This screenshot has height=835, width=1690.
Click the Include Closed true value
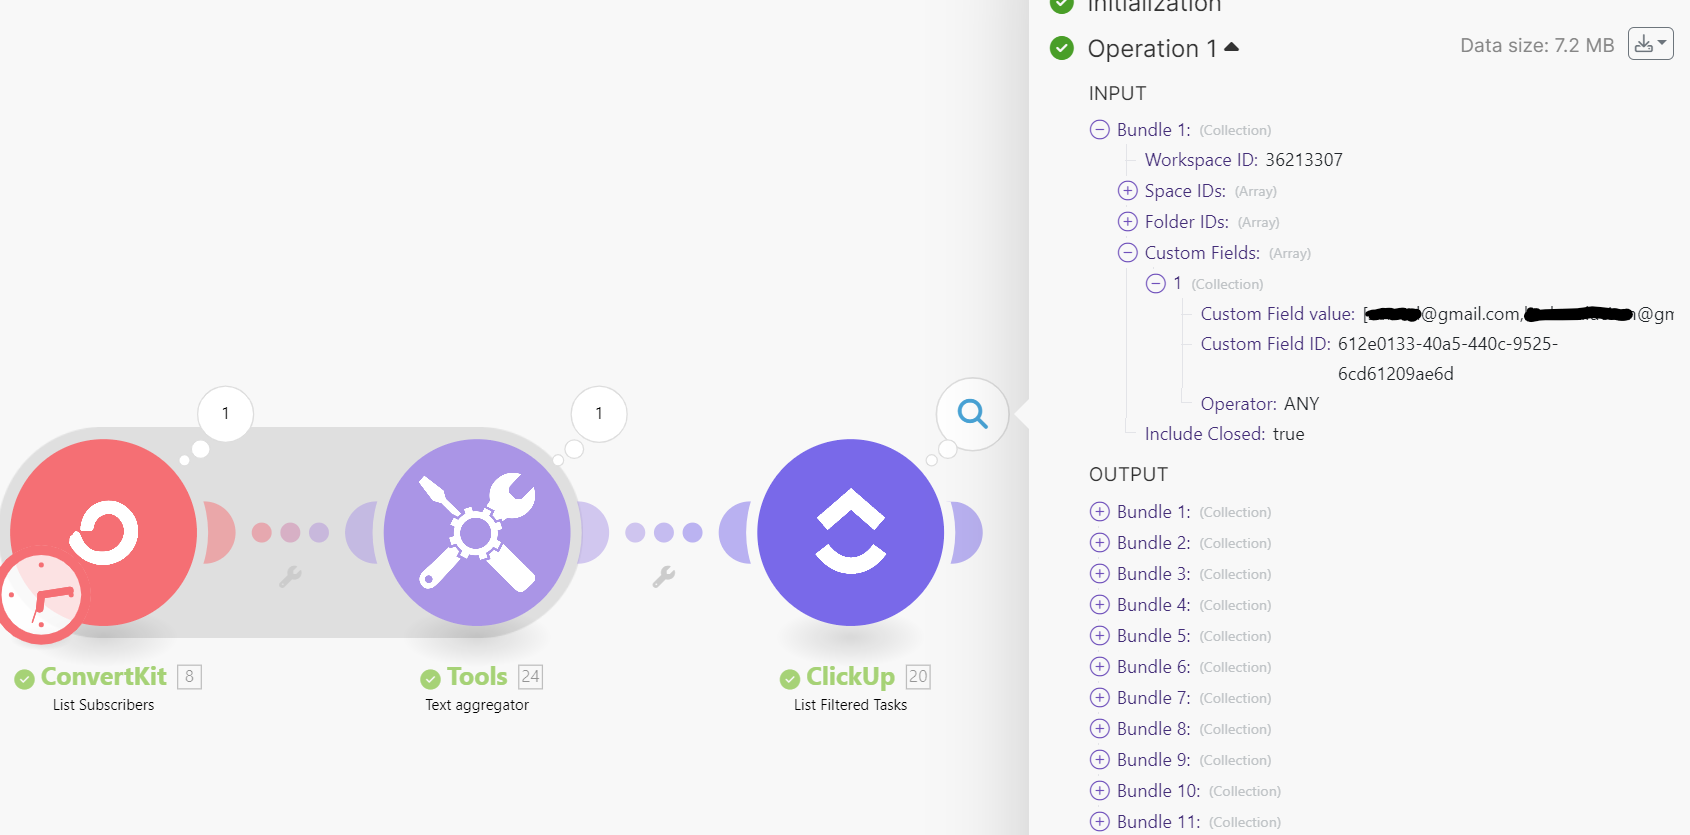pos(1288,434)
